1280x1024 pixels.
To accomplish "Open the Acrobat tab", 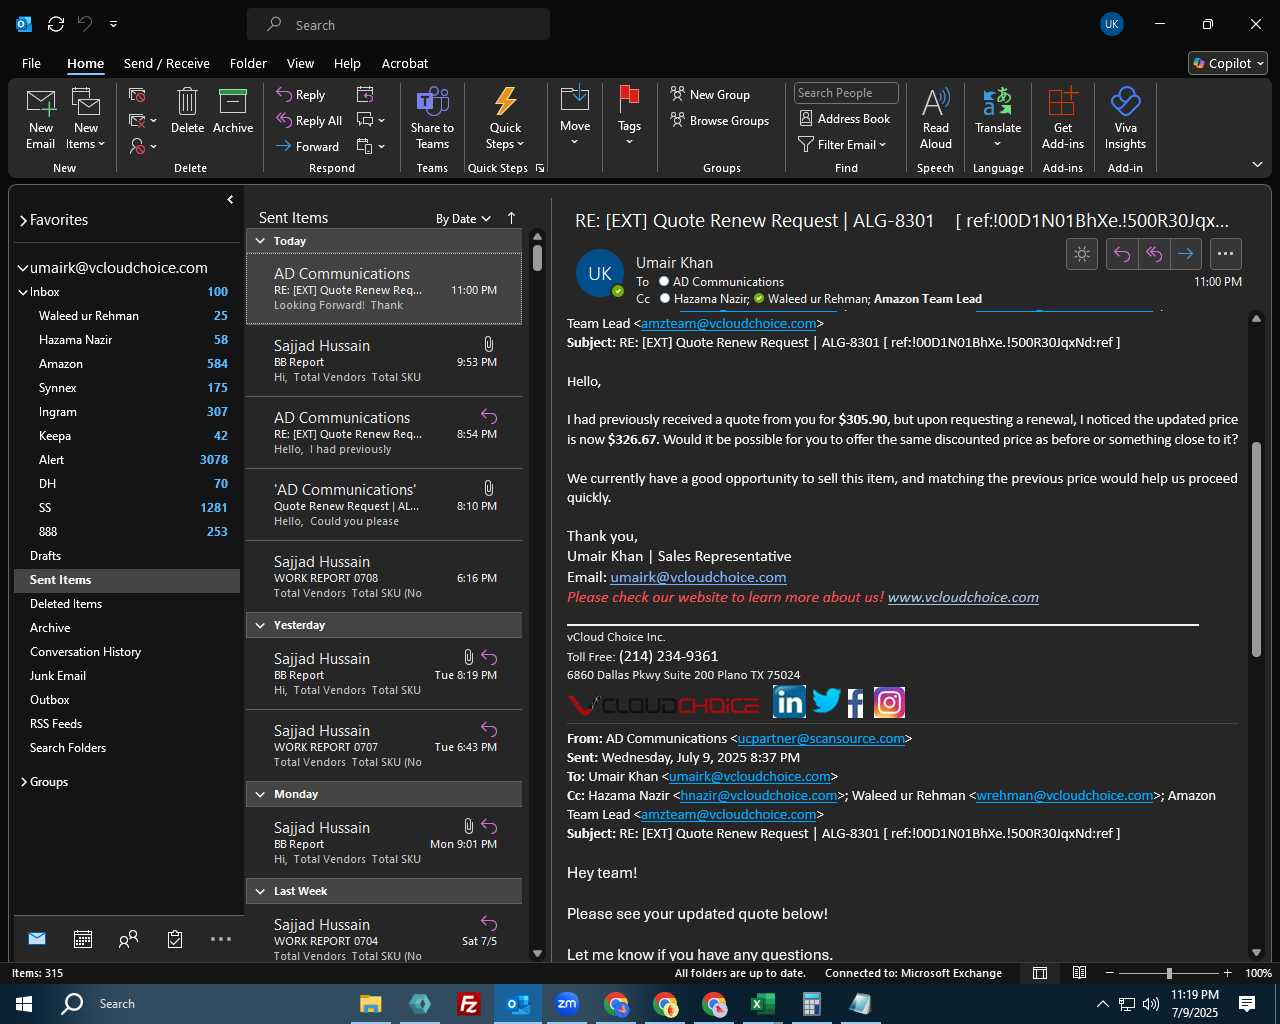I will click(405, 63).
